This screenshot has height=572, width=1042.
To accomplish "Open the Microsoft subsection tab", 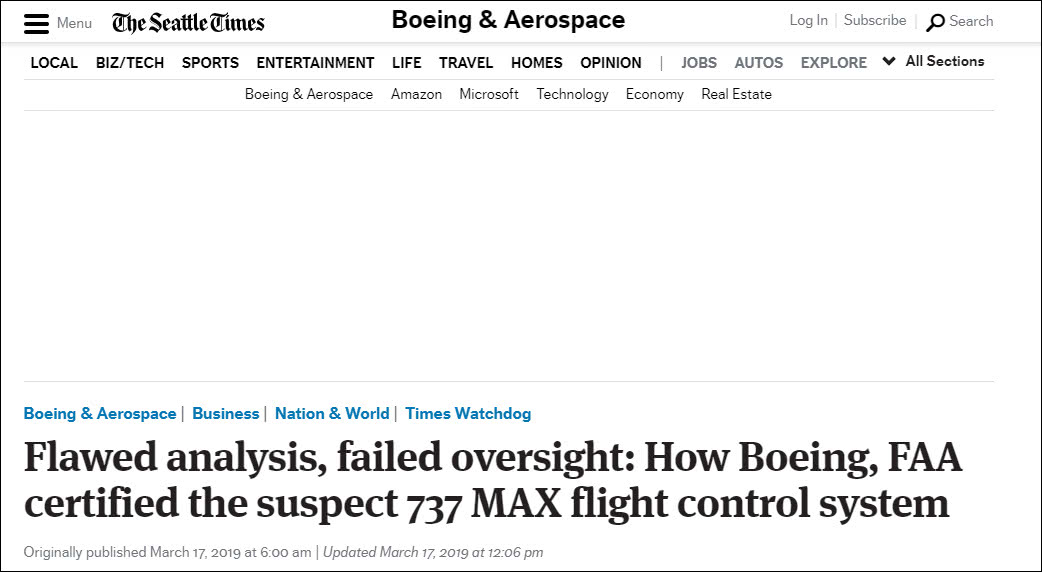I will (x=488, y=94).
